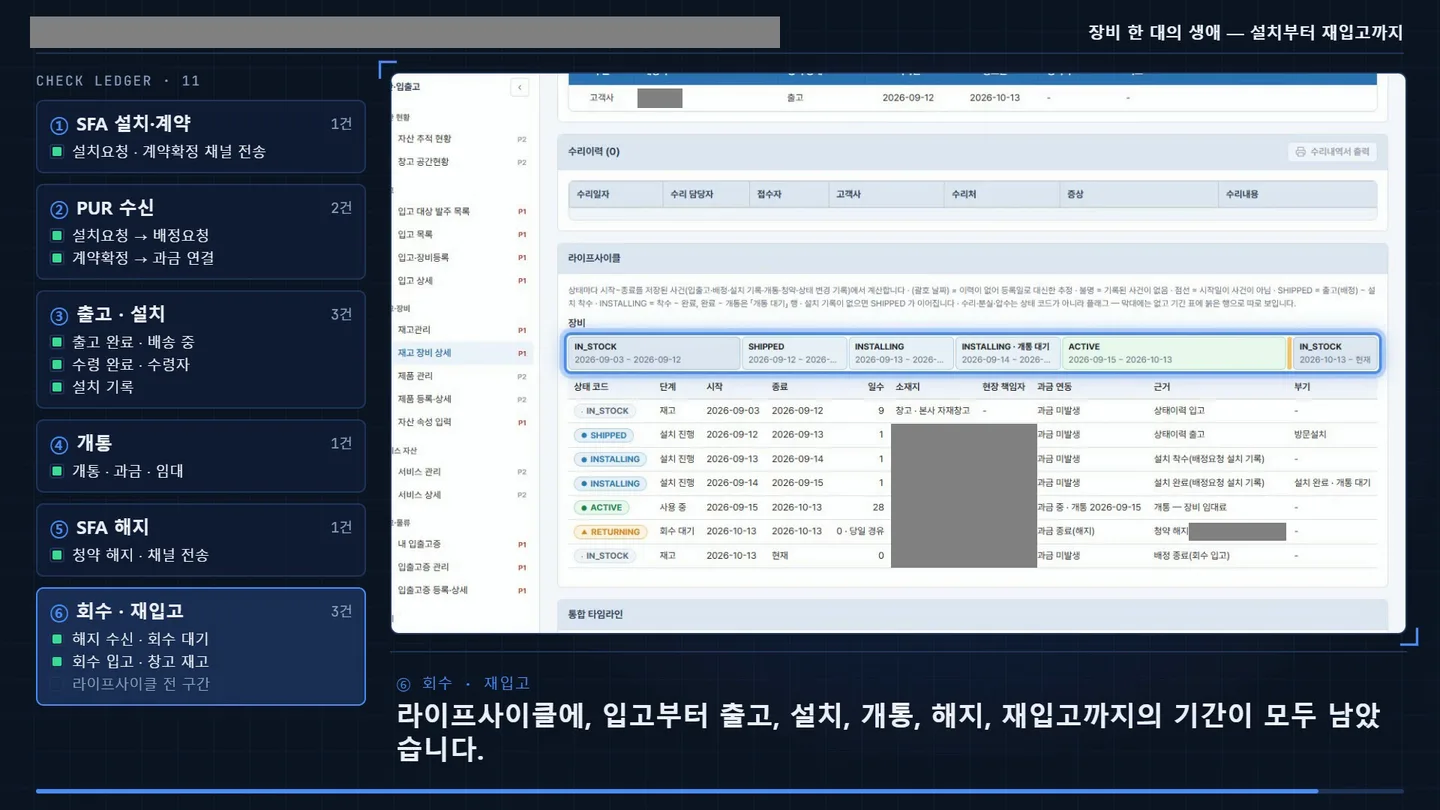Open the 입고·장비등록 menu item

point(423,257)
